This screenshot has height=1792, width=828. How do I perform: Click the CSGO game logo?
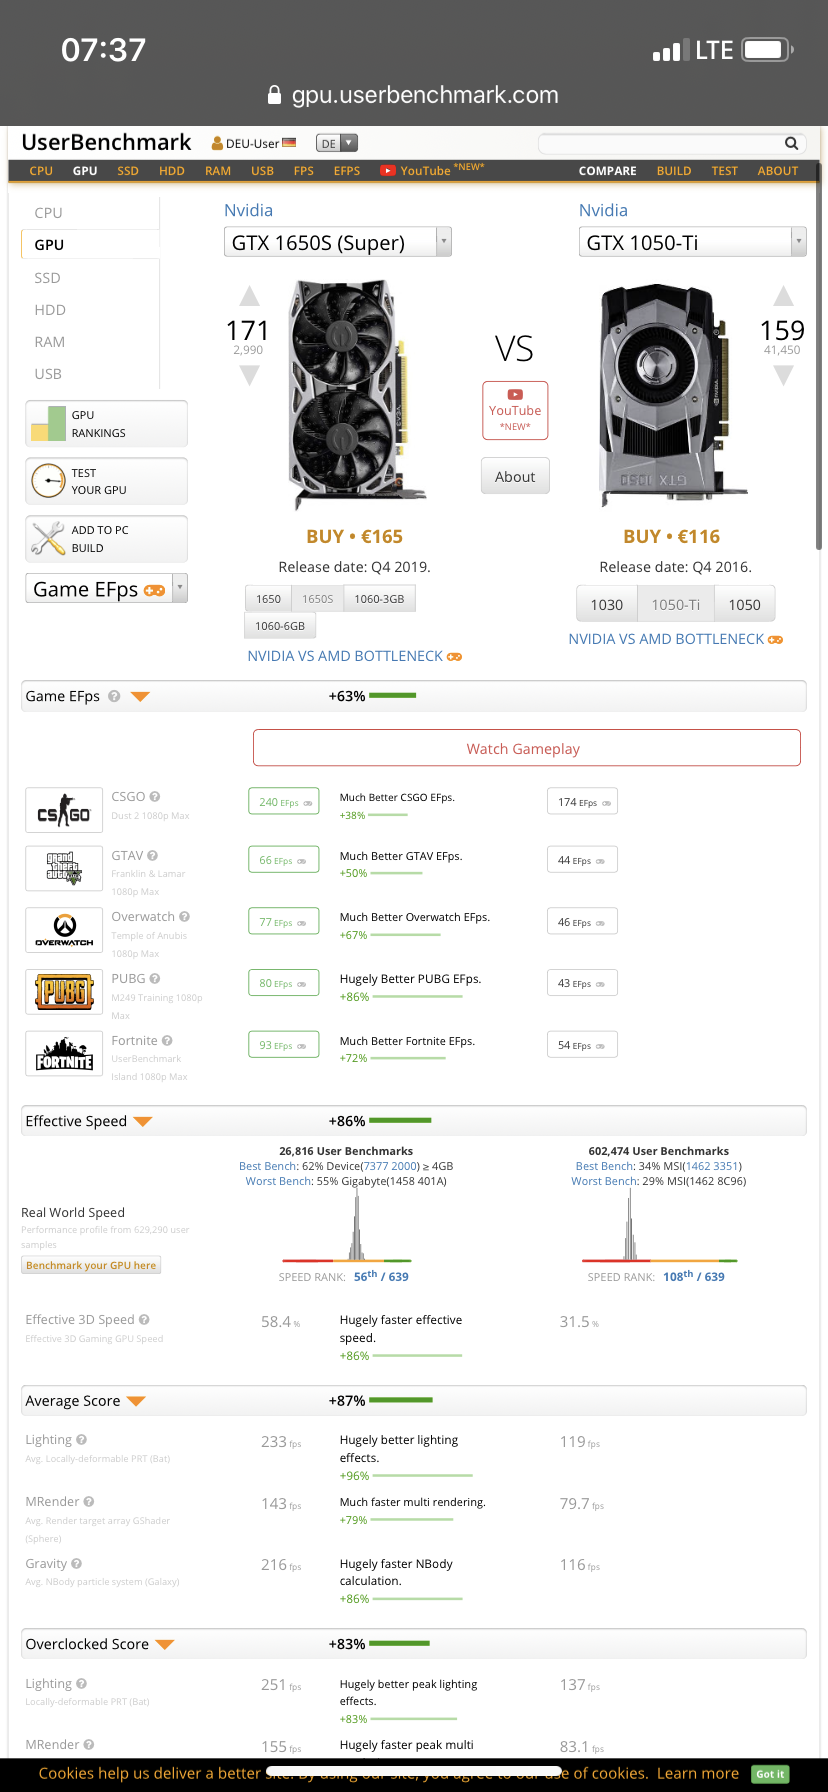pos(64,810)
